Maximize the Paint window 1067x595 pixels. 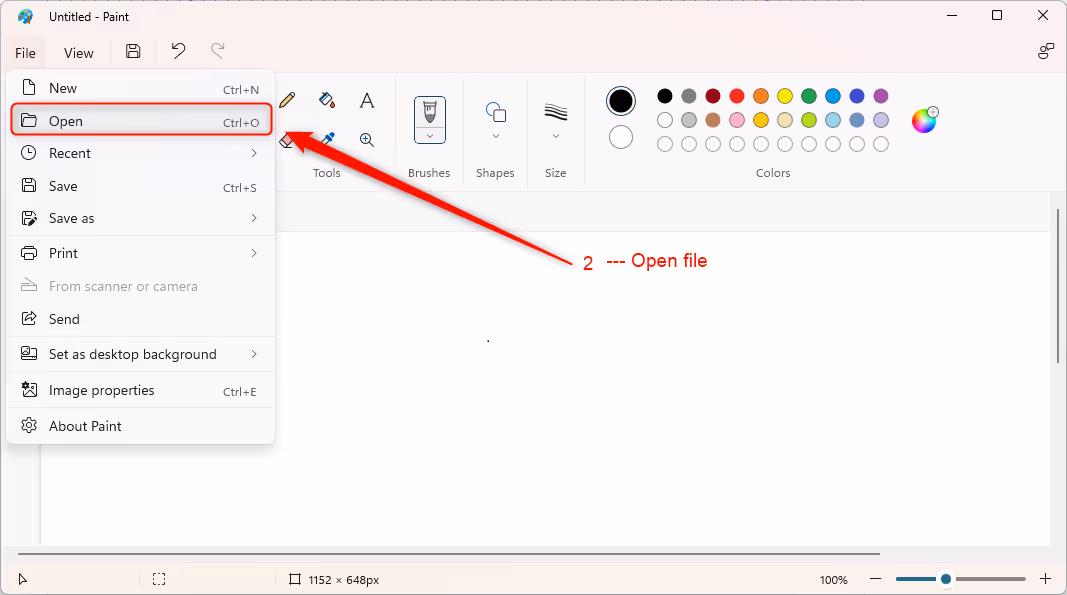click(x=997, y=16)
